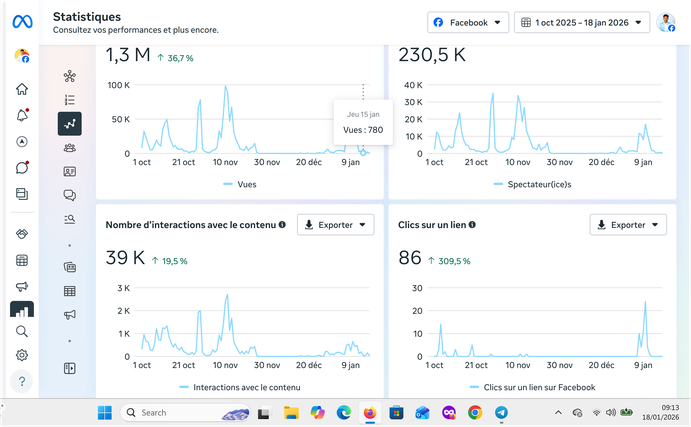Image resolution: width=691 pixels, height=427 pixels.
Task: Open the search magnifier in sidebar
Action: click(x=22, y=331)
